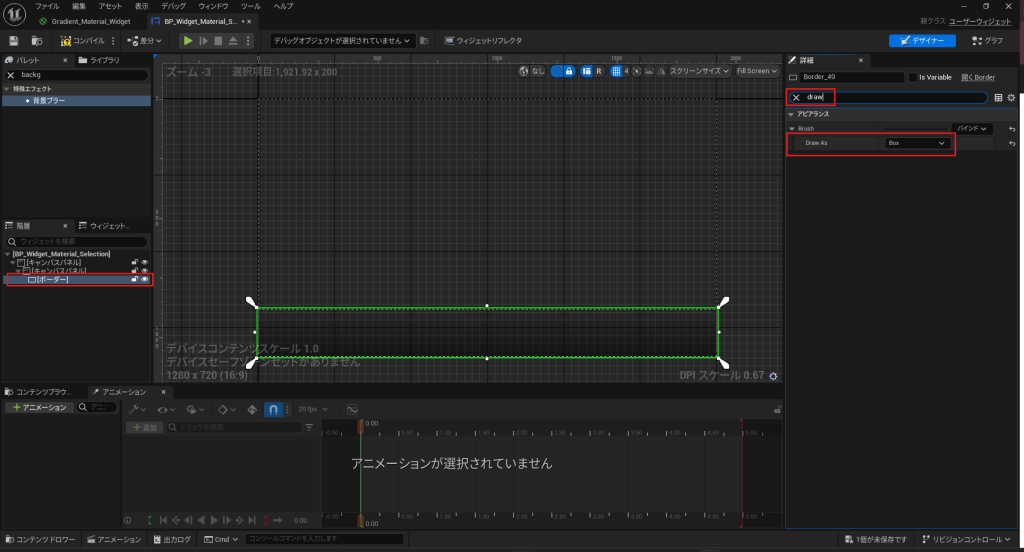The image size is (1024, 552).
Task: Click the timeline playhead marker at 0.00
Action: pyautogui.click(x=361, y=427)
